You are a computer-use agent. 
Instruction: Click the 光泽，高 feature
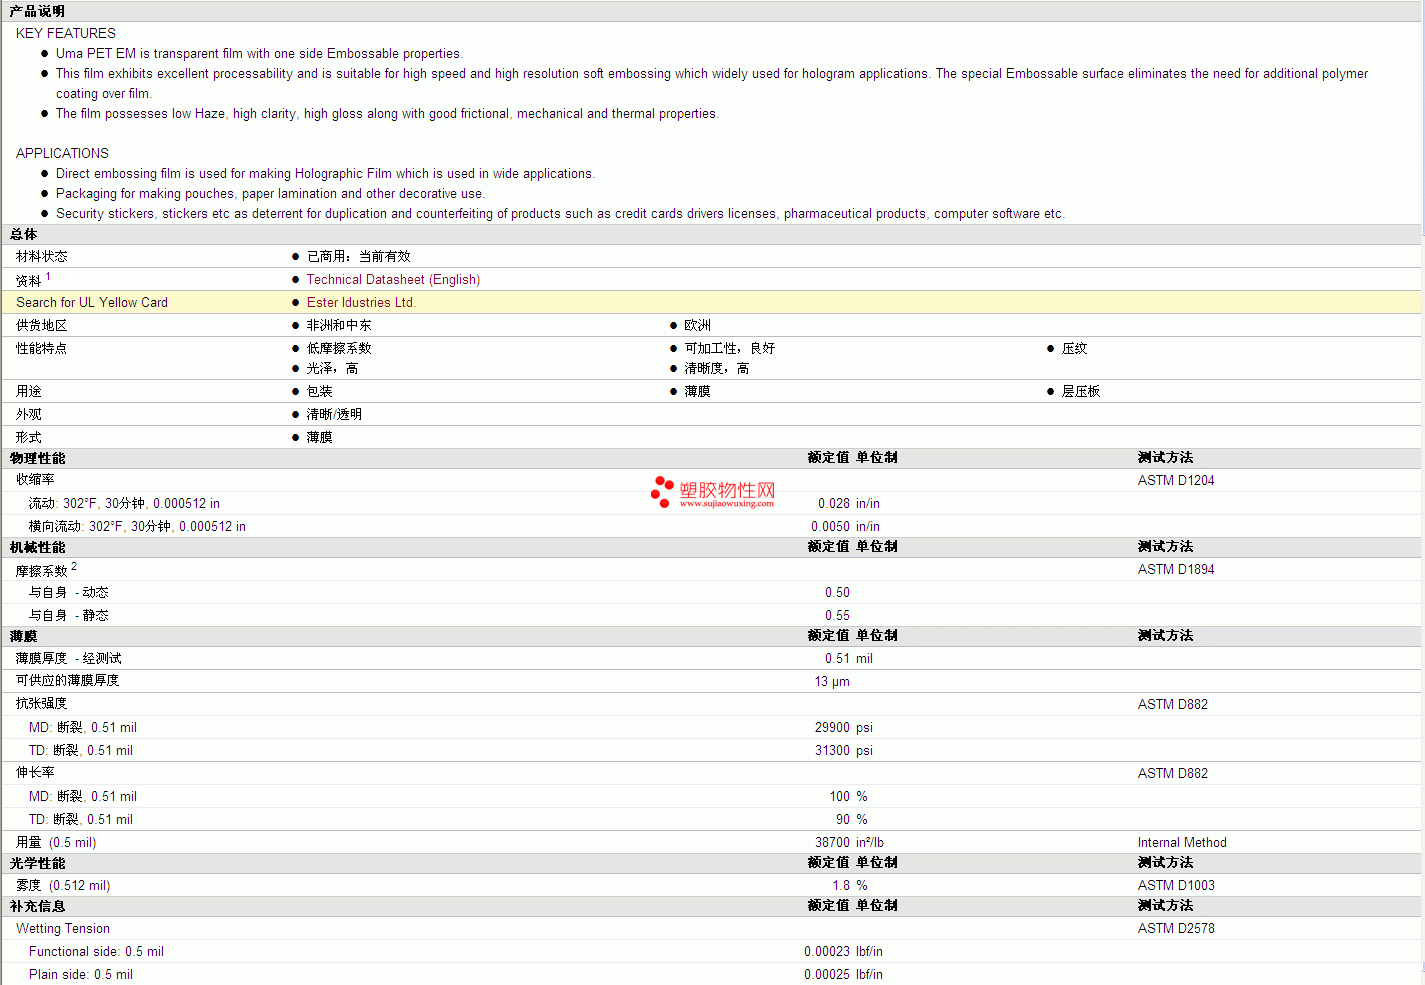click(x=333, y=369)
